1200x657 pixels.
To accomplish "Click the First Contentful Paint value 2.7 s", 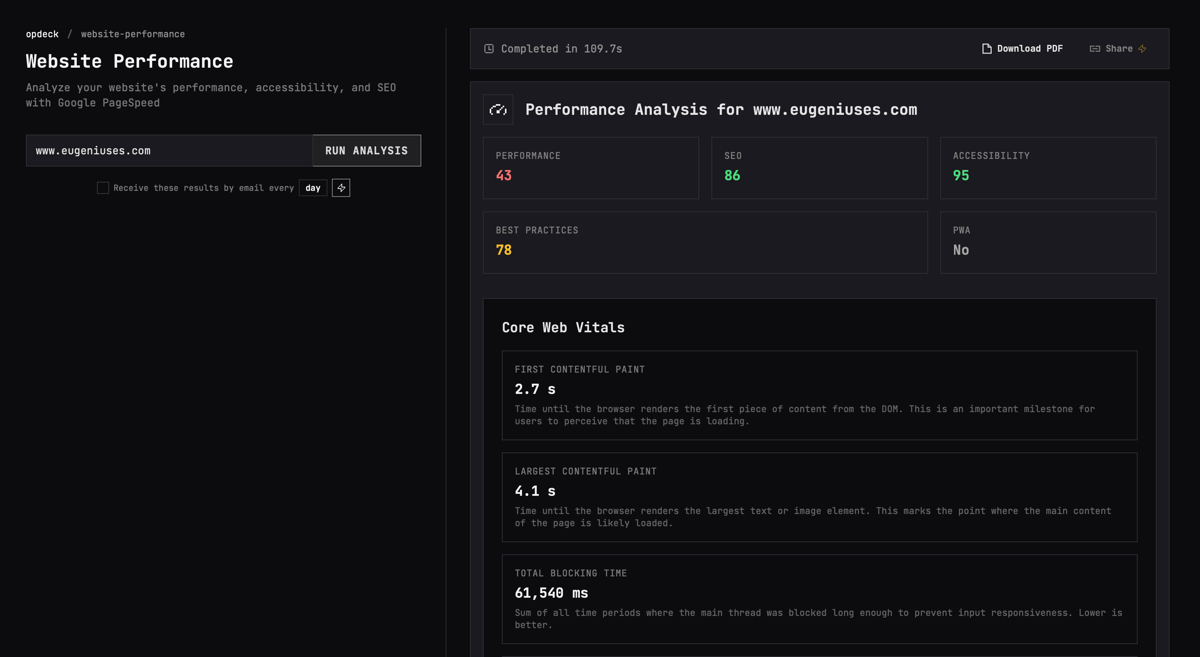I will (535, 389).
